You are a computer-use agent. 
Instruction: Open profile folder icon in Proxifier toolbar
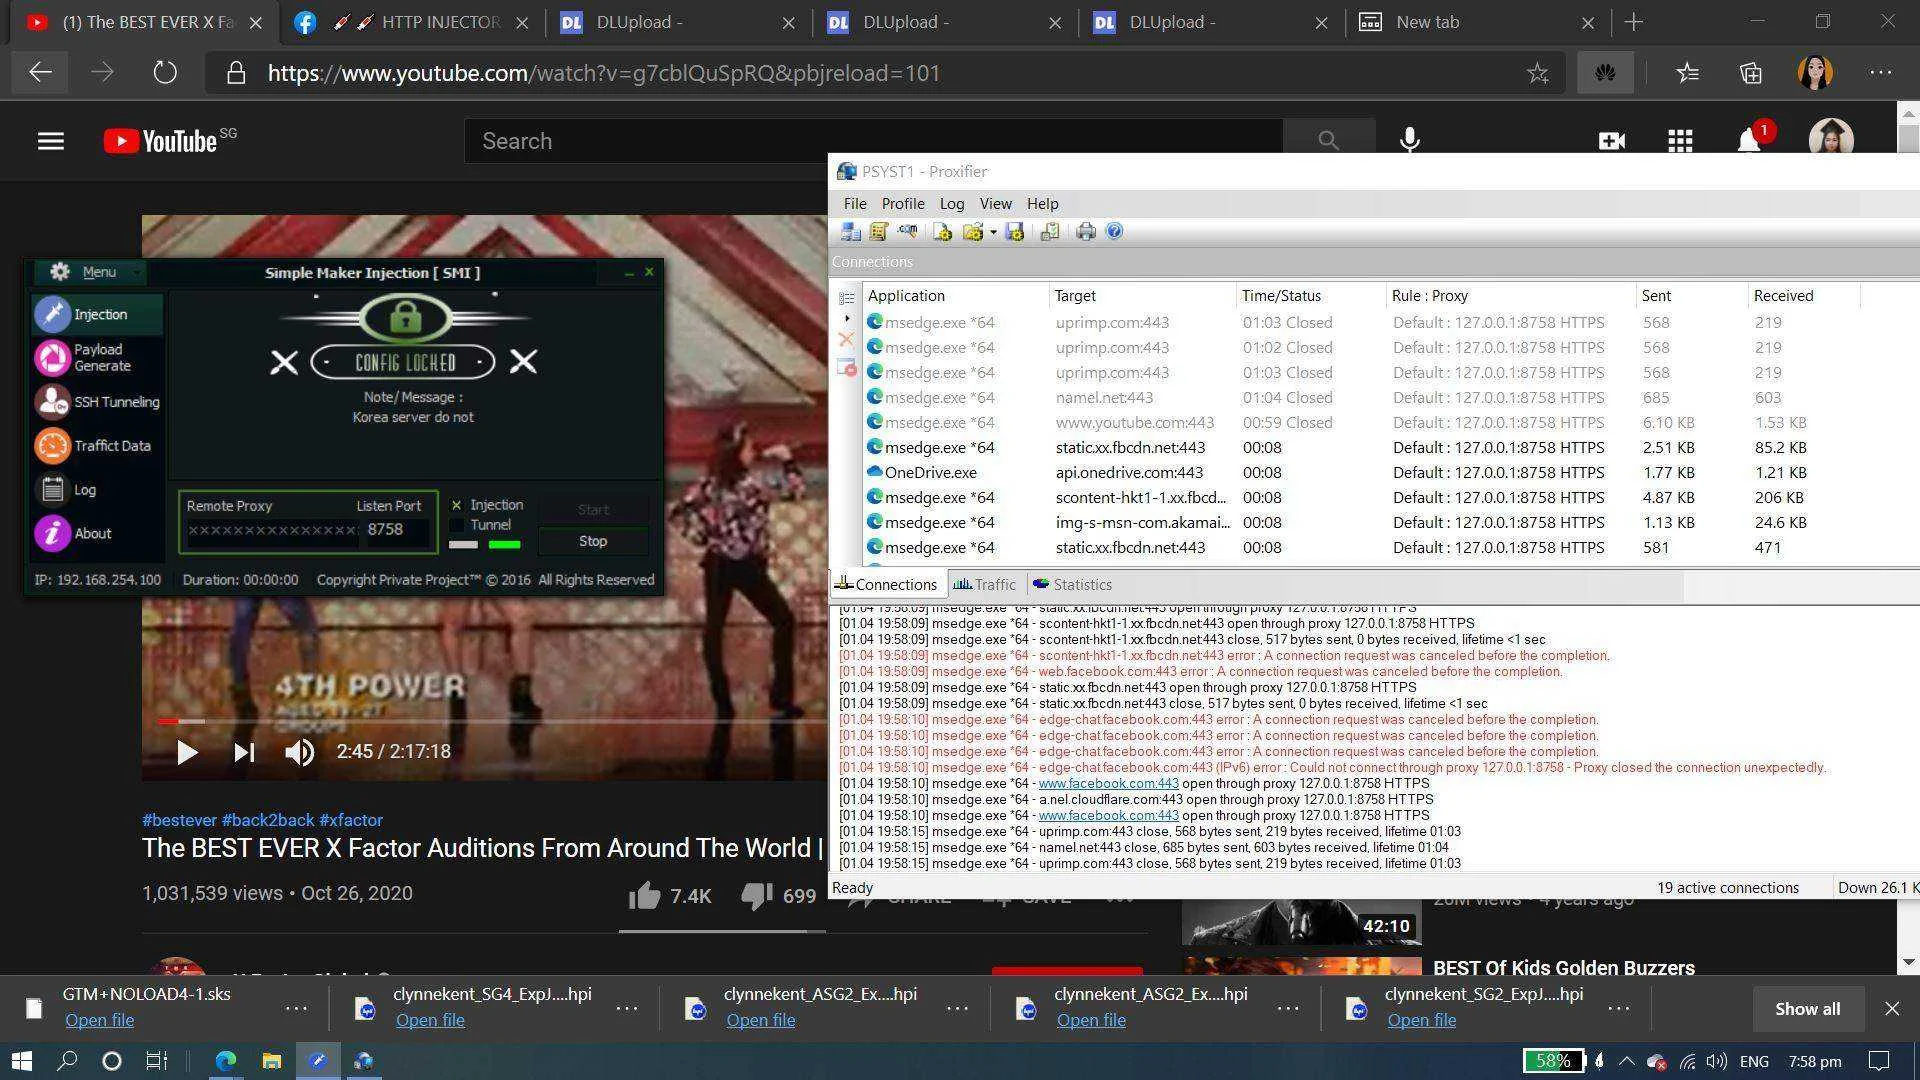(x=972, y=232)
